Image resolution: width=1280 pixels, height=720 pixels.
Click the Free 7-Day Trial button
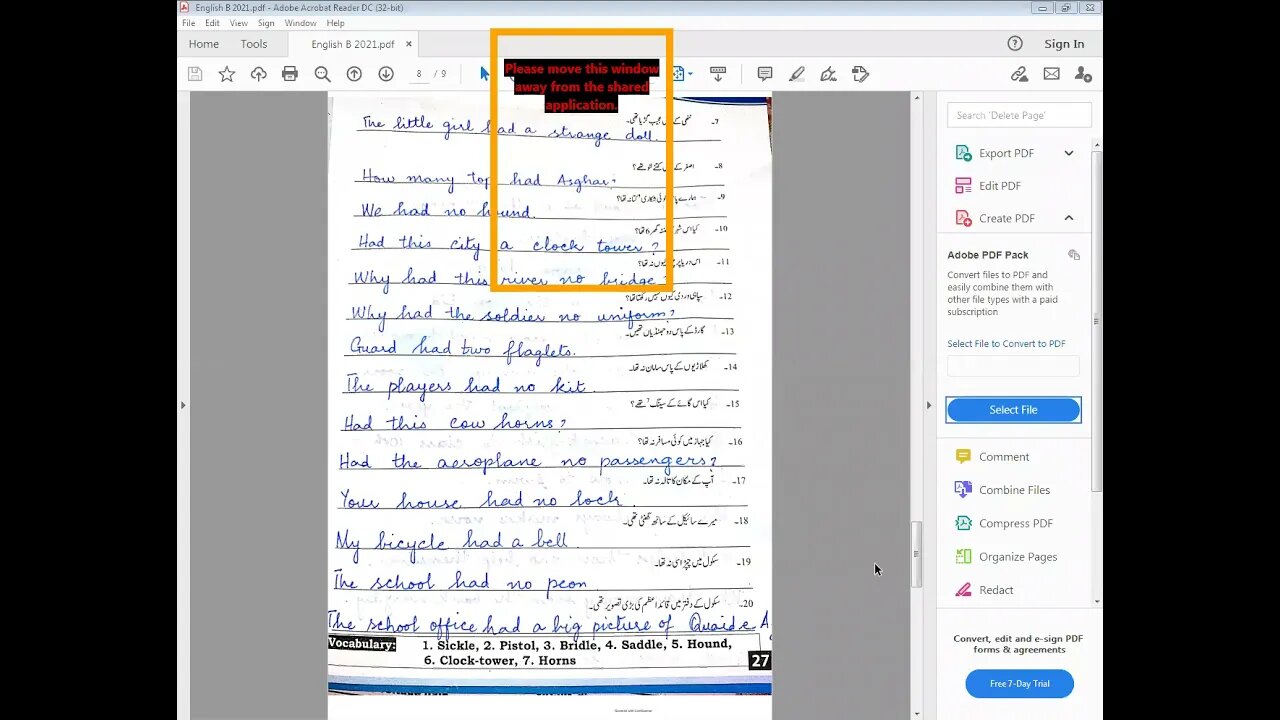point(1019,684)
